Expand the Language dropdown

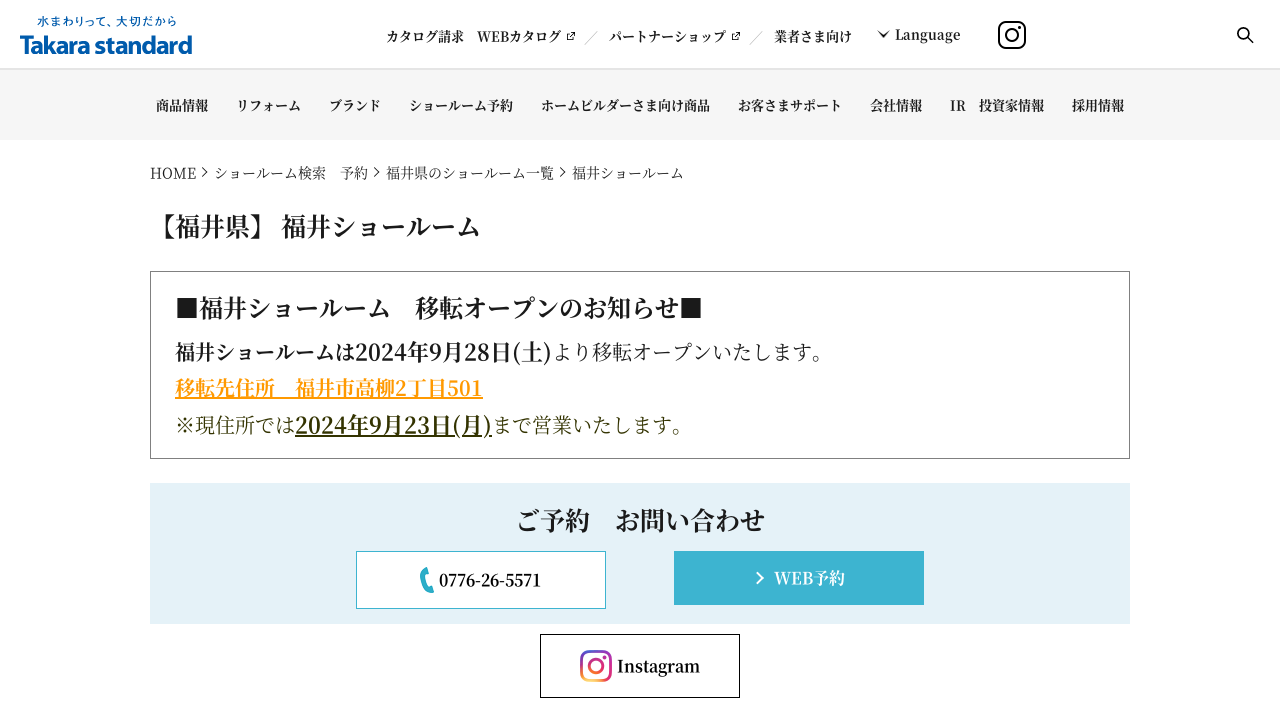click(x=919, y=35)
